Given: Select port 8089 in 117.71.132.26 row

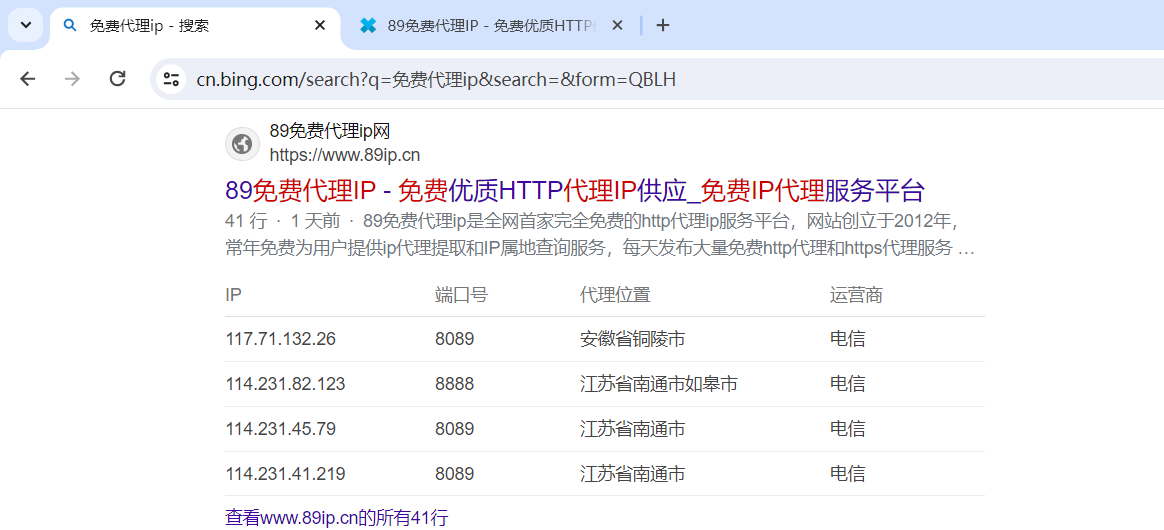Looking at the screenshot, I should click(454, 339).
